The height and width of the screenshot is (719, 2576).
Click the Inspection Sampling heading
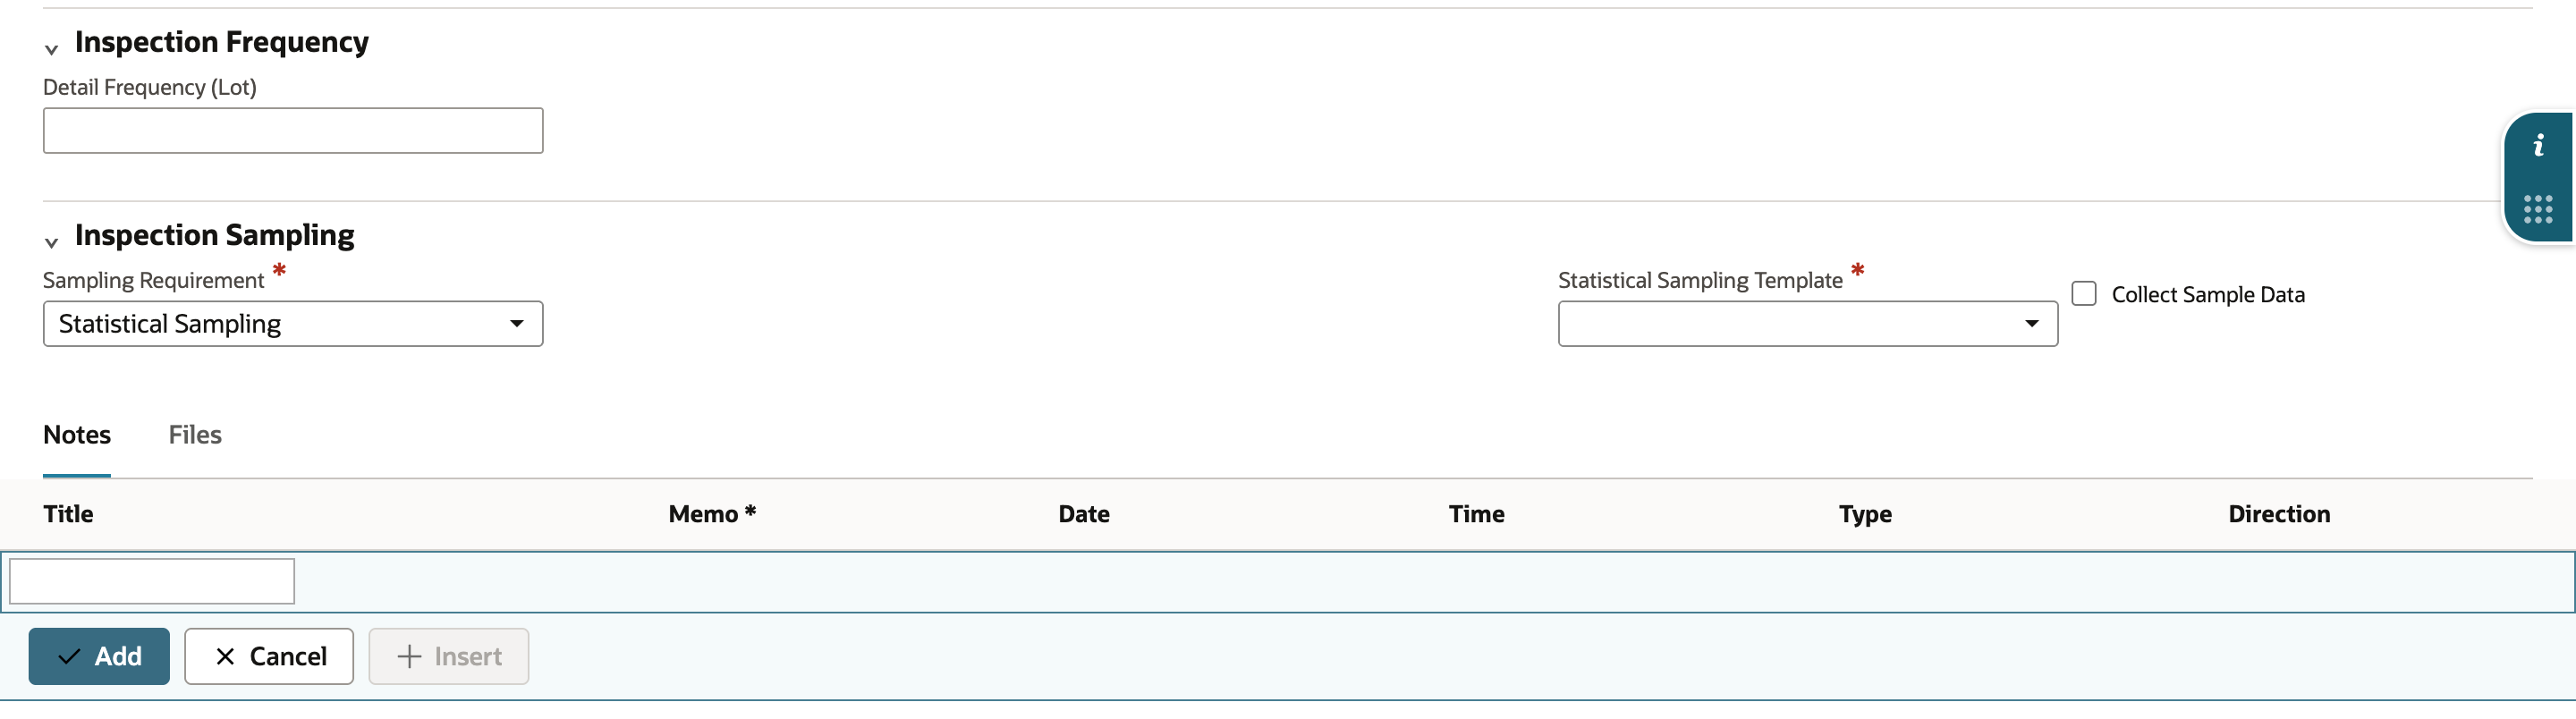[215, 235]
